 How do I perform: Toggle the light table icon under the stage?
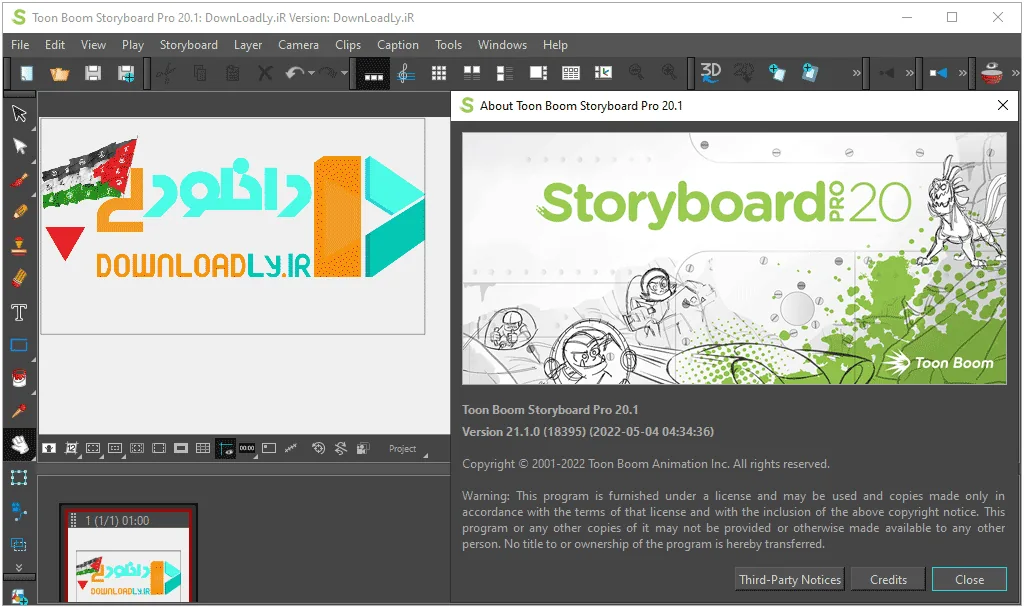click(49, 448)
